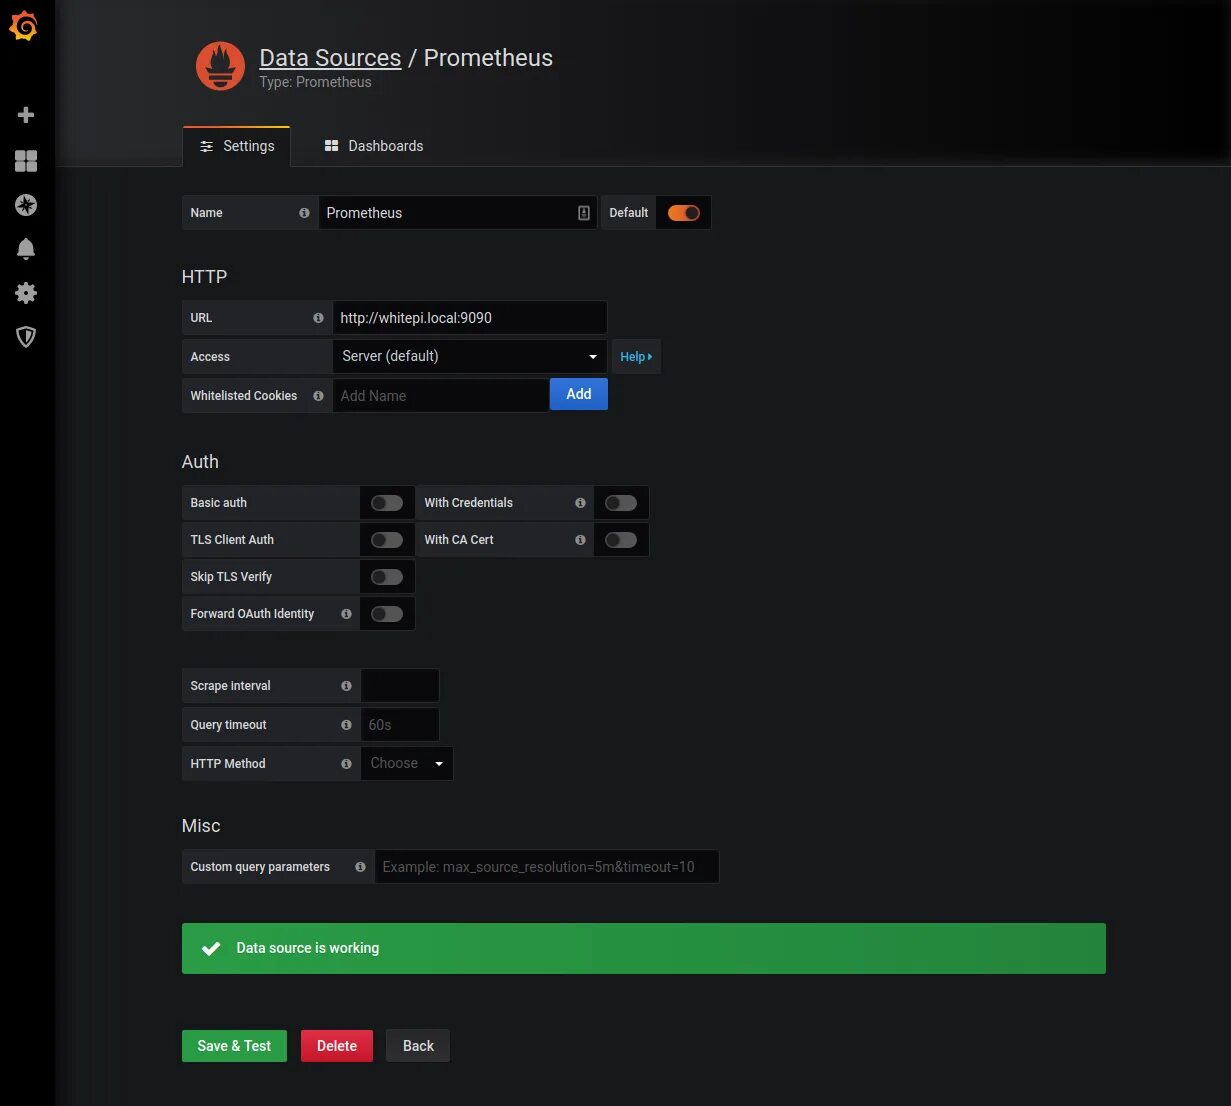This screenshot has width=1231, height=1106.
Task: Click the icon inside the Name field
Action: tap(584, 213)
